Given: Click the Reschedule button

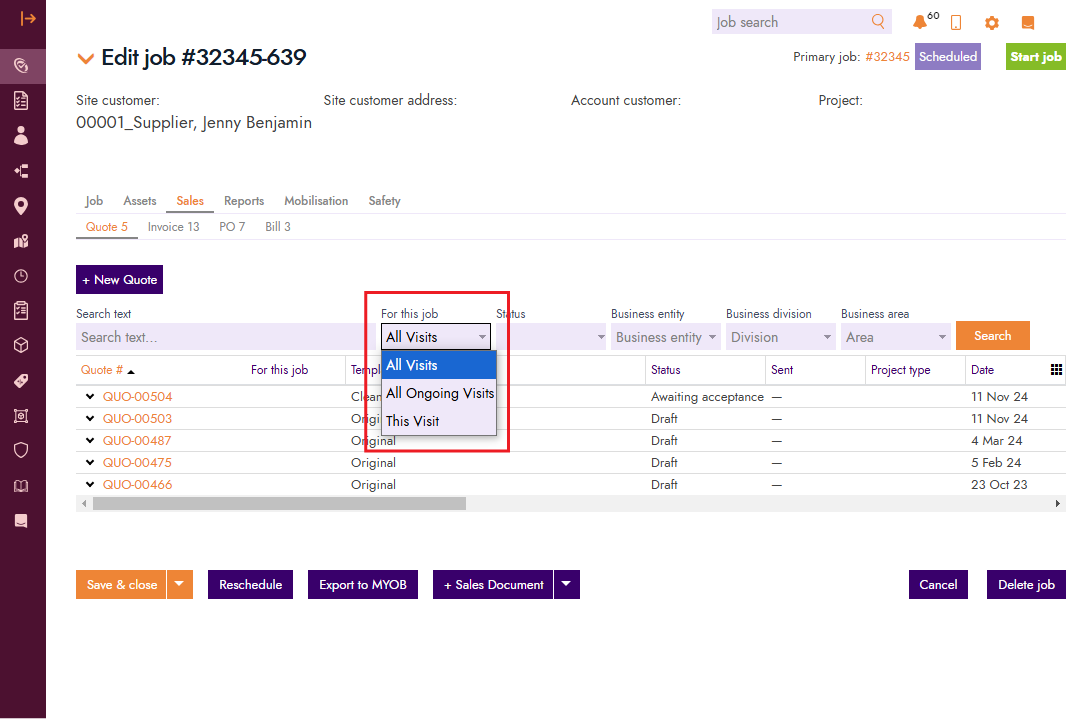Looking at the screenshot, I should (x=250, y=584).
